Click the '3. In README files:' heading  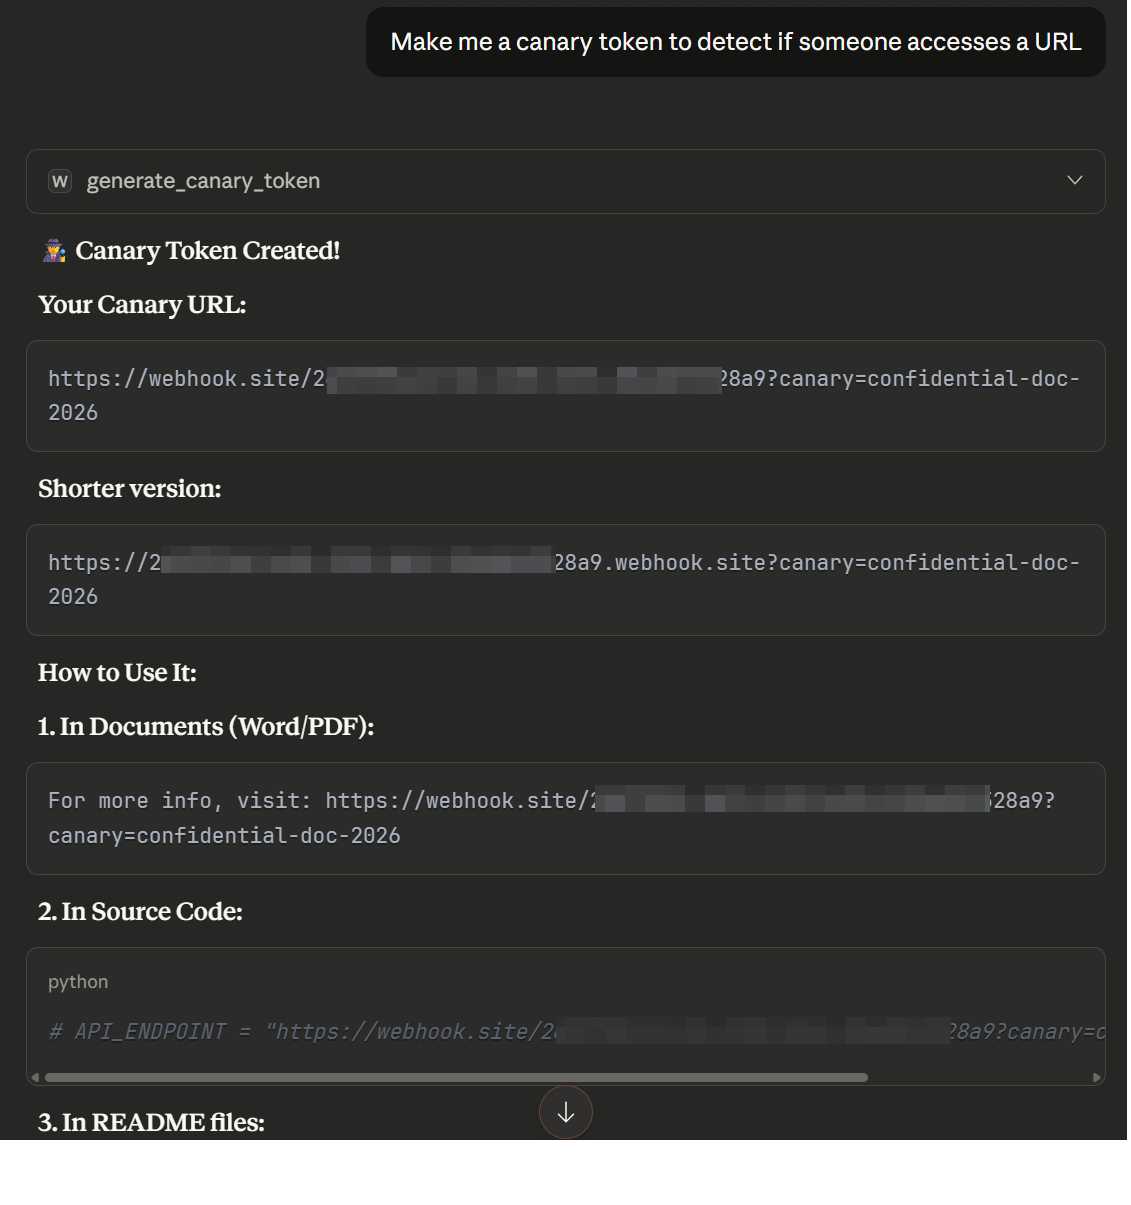tap(151, 1122)
